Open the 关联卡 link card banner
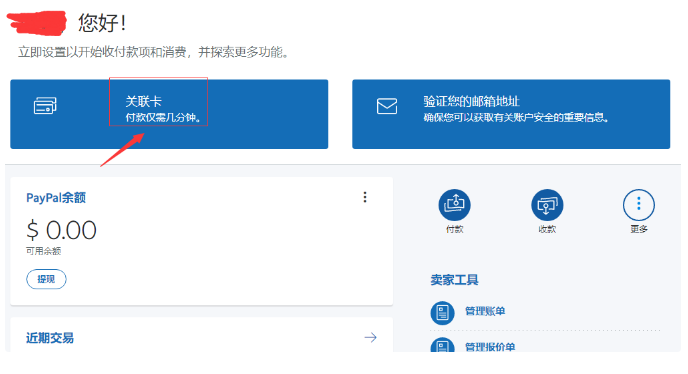Screen dimensions: 688x374 [169, 114]
